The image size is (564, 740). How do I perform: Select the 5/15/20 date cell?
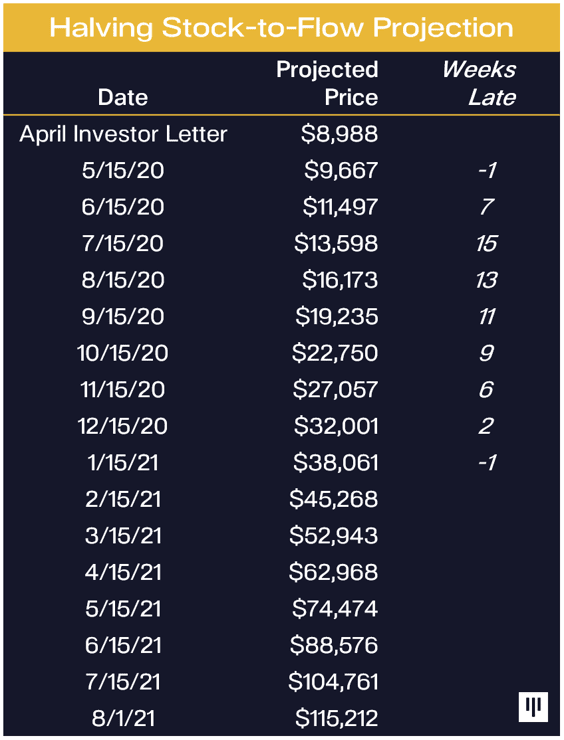(x=123, y=170)
